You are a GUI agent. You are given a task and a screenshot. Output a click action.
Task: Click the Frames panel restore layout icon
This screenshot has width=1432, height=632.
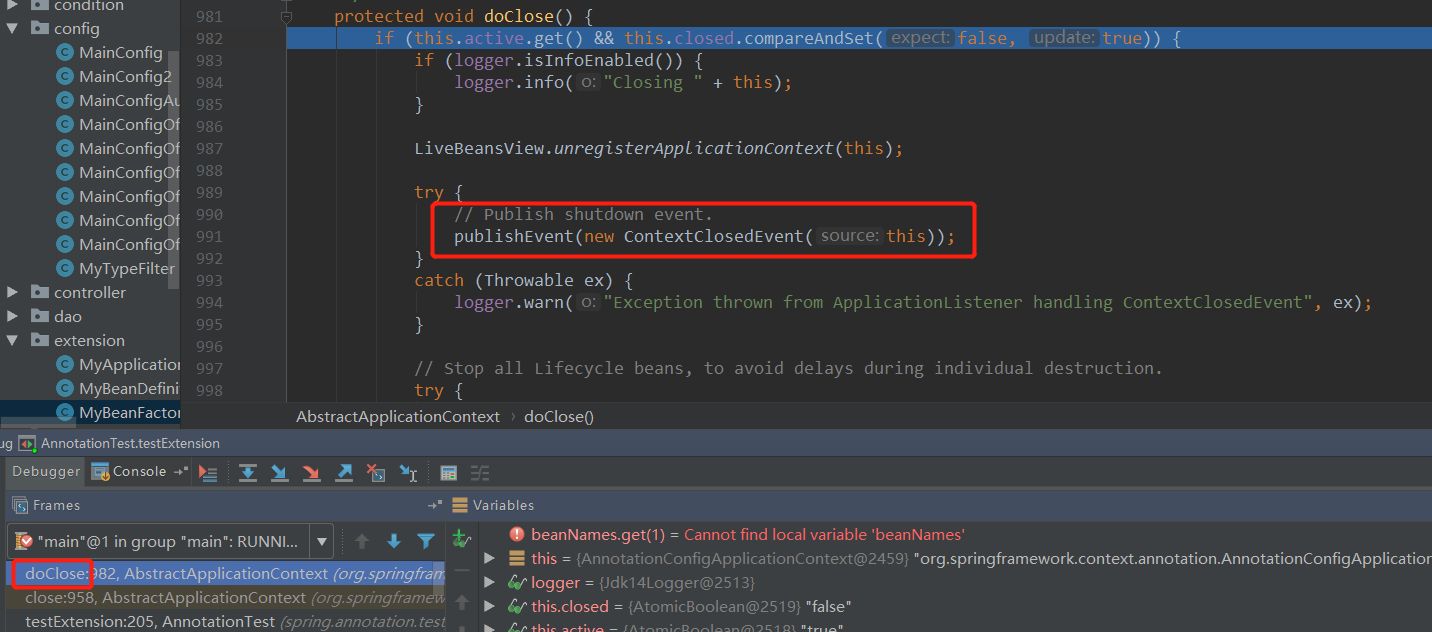pos(435,505)
